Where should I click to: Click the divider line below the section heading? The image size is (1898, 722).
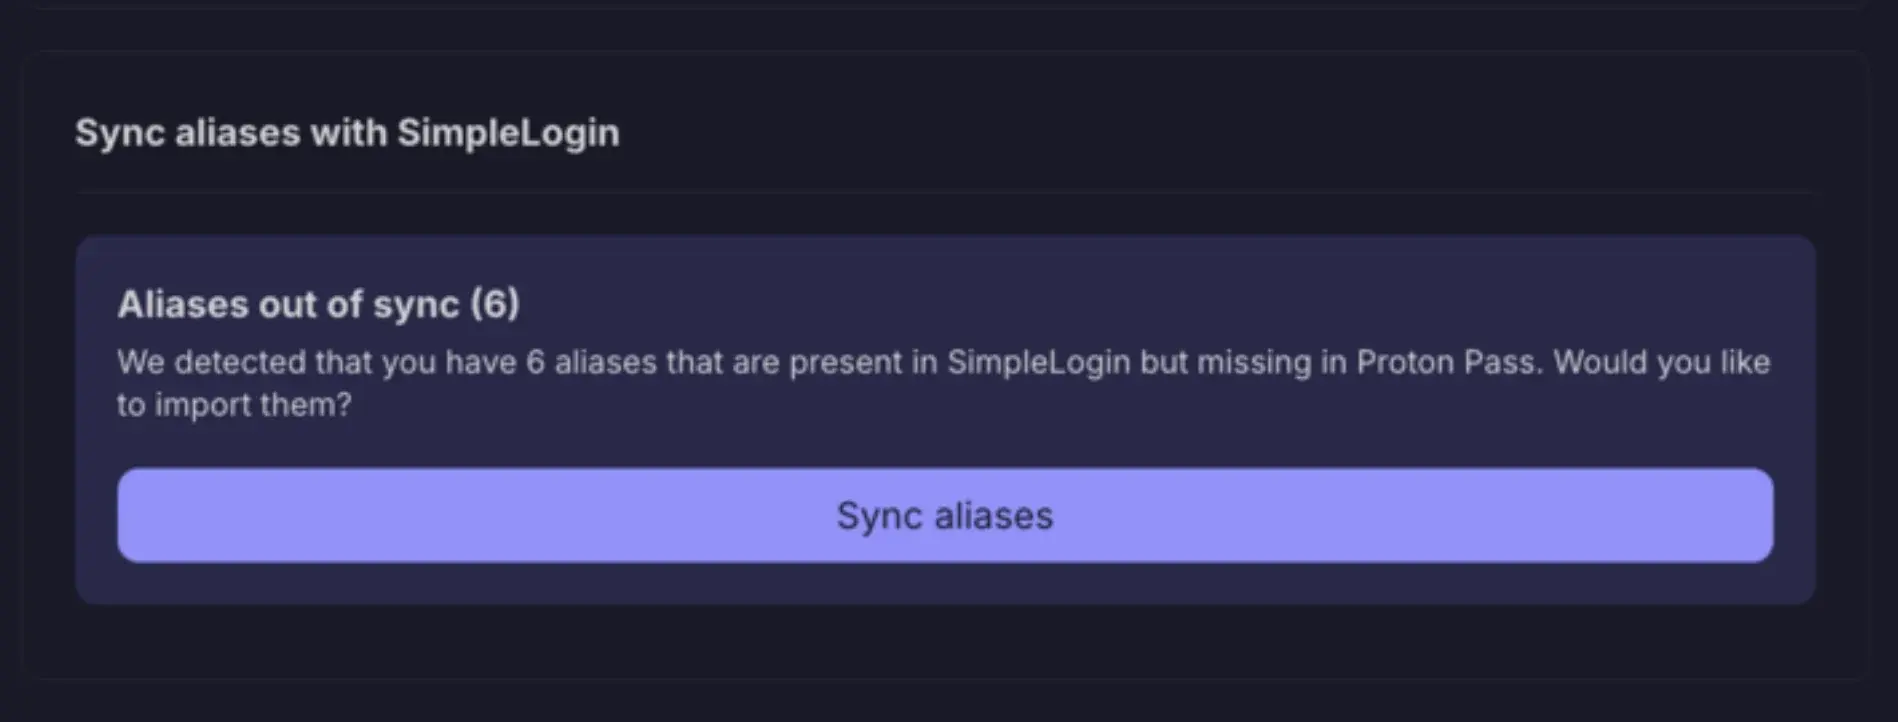944,192
